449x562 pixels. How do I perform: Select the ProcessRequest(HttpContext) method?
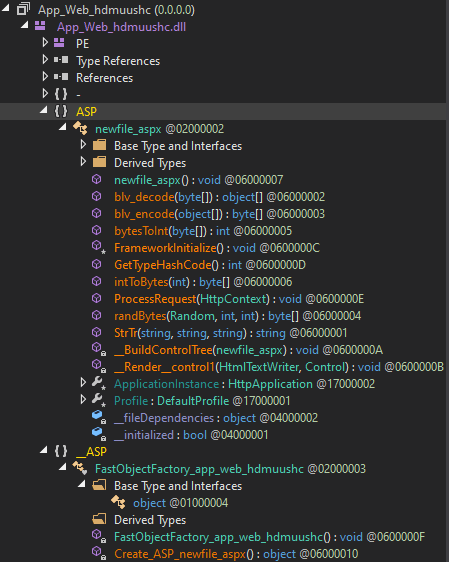(239, 299)
